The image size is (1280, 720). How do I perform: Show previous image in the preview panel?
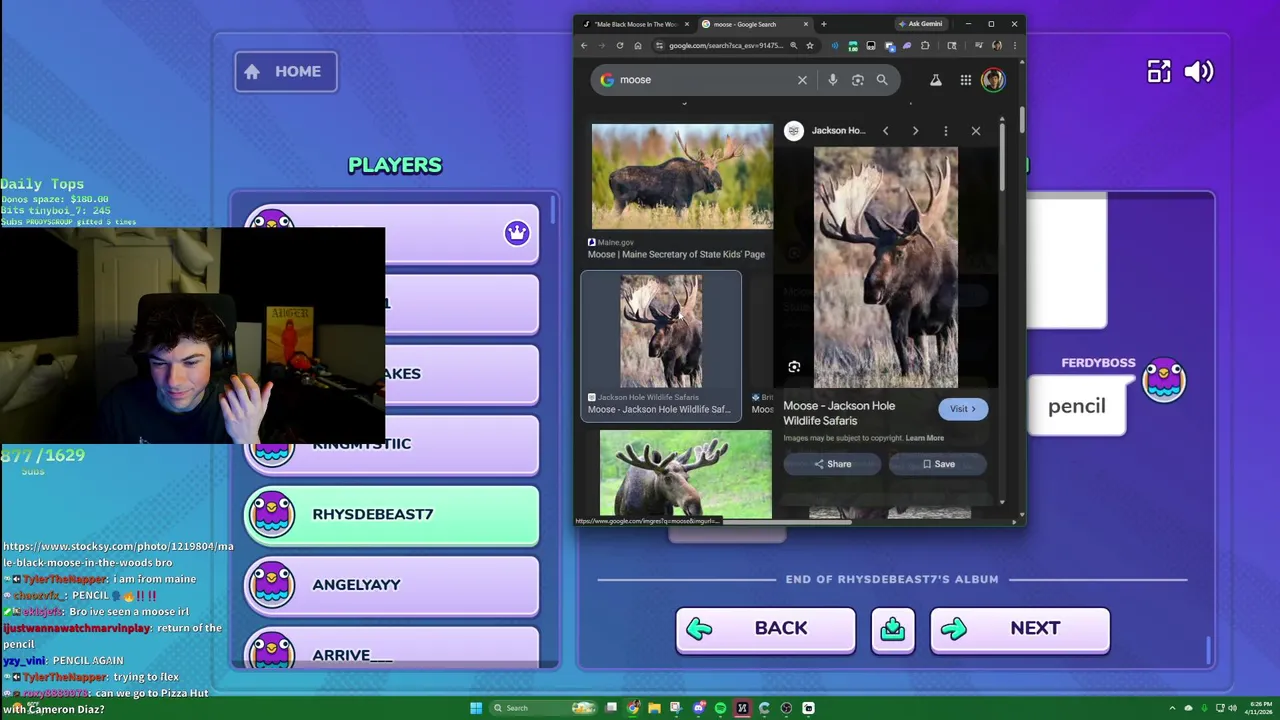[x=885, y=131]
